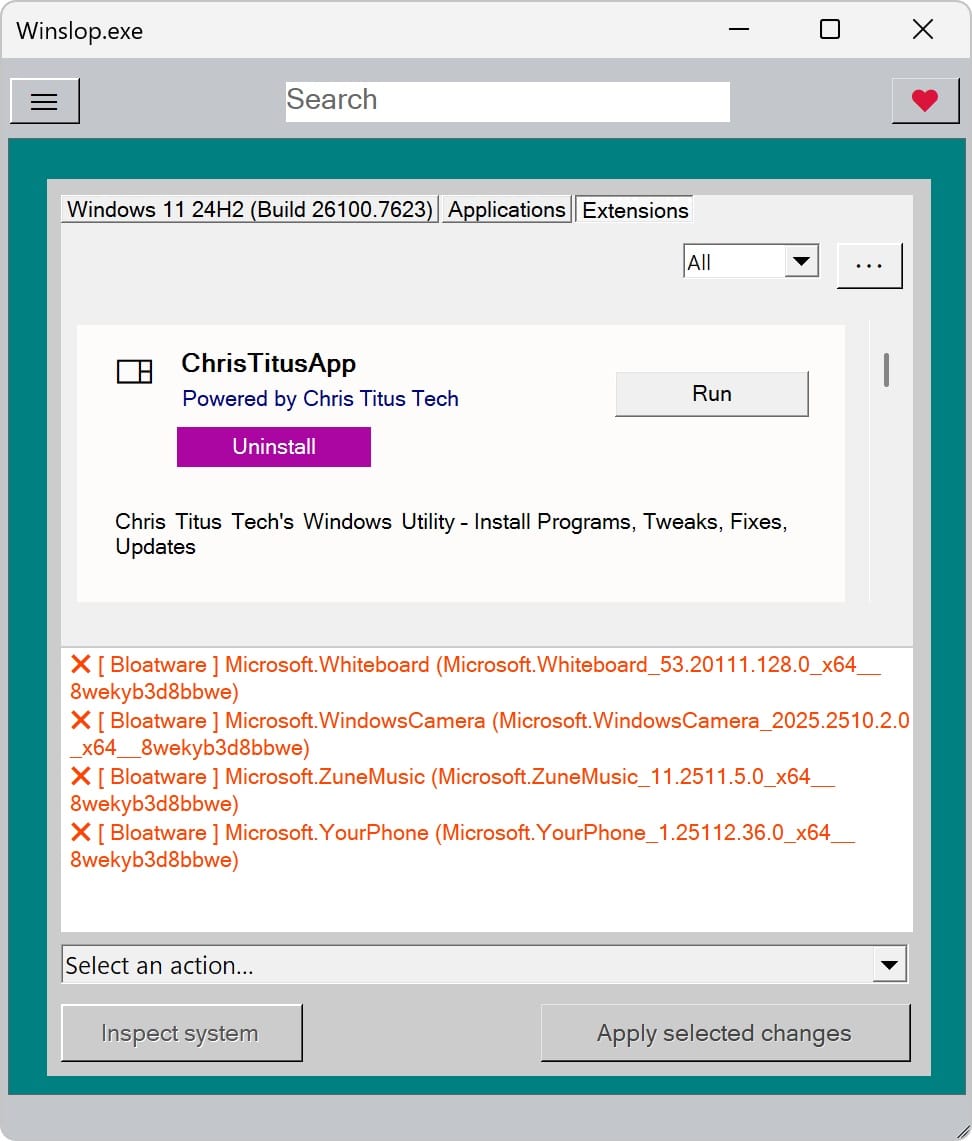972x1141 pixels.
Task: Click the red X beside Microsoft.Whiteboard
Action: pos(81,664)
